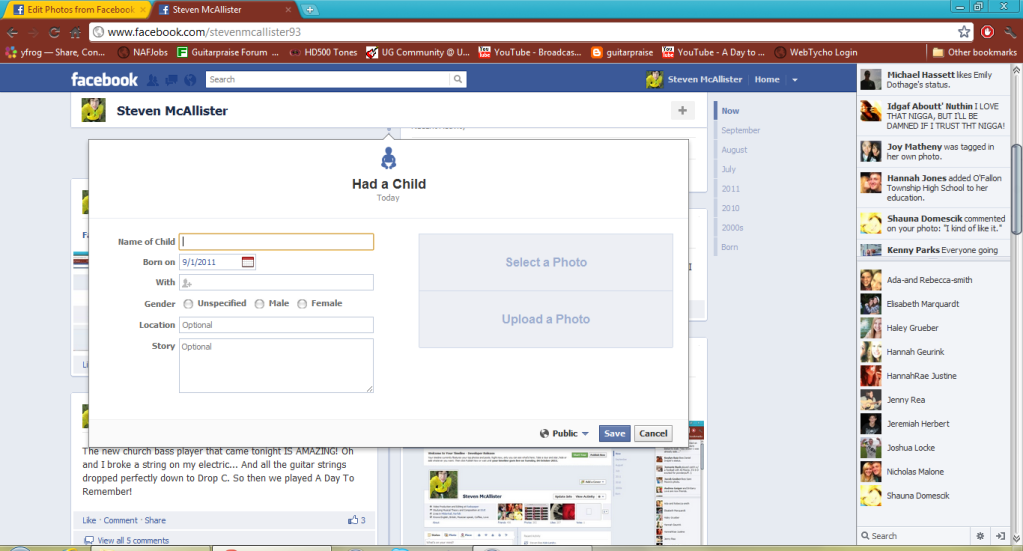Cancel the Had a Child dialog
The image size is (1023, 551).
653,434
